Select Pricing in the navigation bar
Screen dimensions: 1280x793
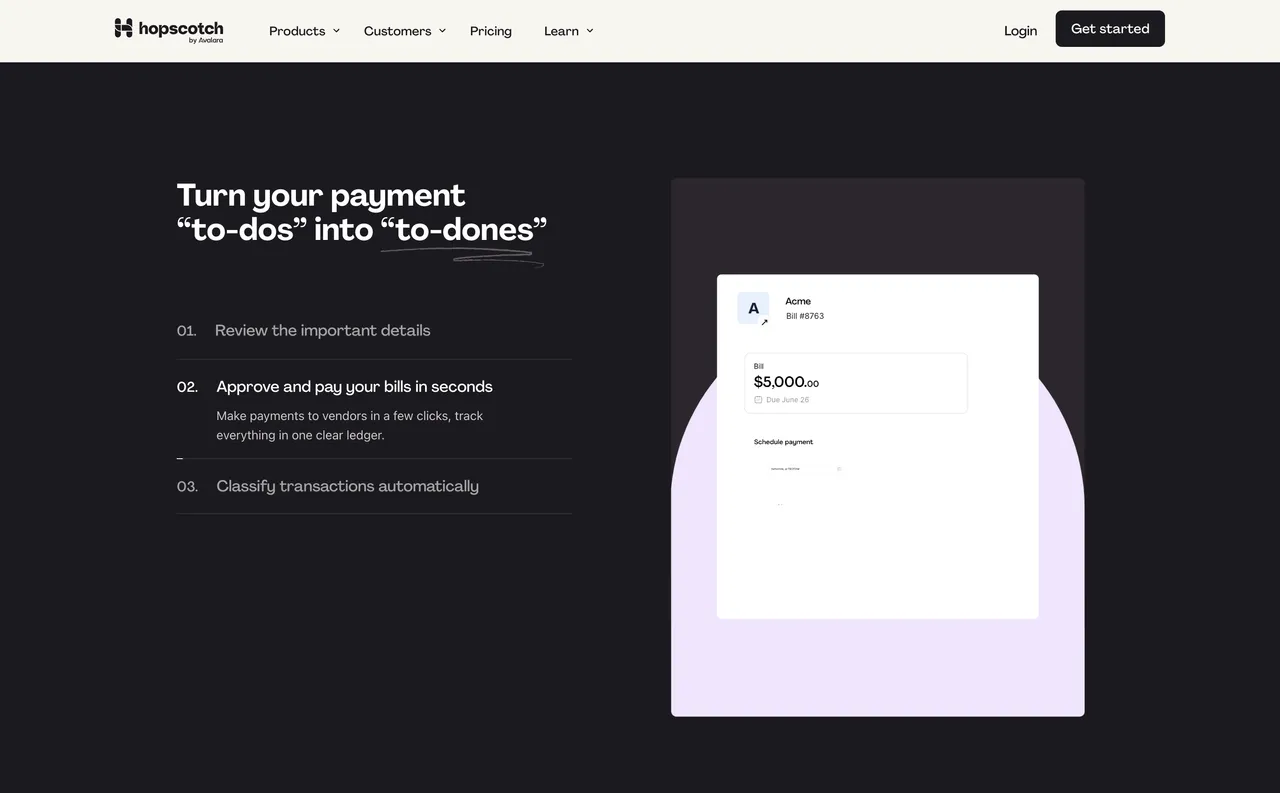[490, 31]
